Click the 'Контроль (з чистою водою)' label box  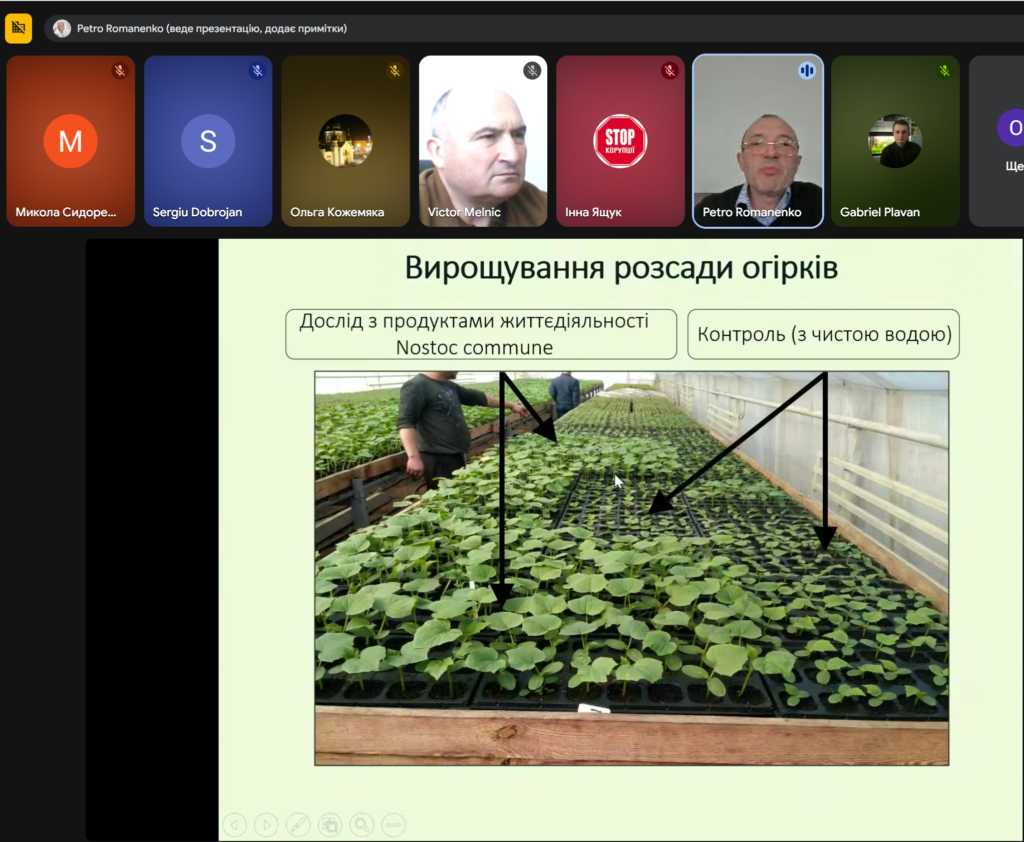coord(823,334)
